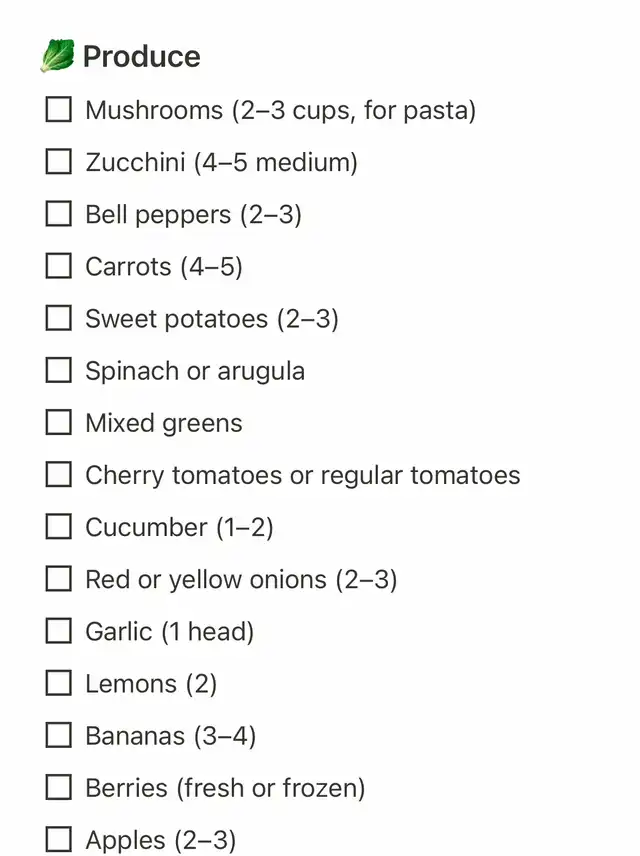Check the Spinach or arugula box
The height and width of the screenshot is (856, 640).
[59, 370]
